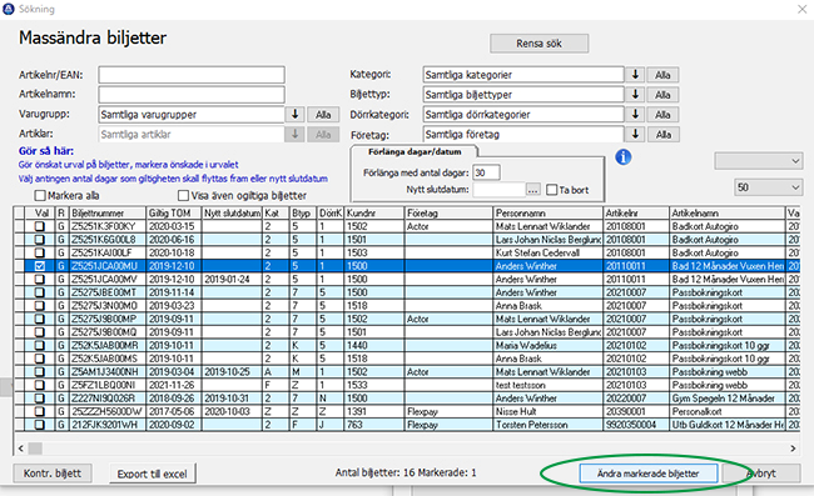814x496 pixels.
Task: Select the checkbox for ticket Z5275JBE00MT
Action: 39,292
